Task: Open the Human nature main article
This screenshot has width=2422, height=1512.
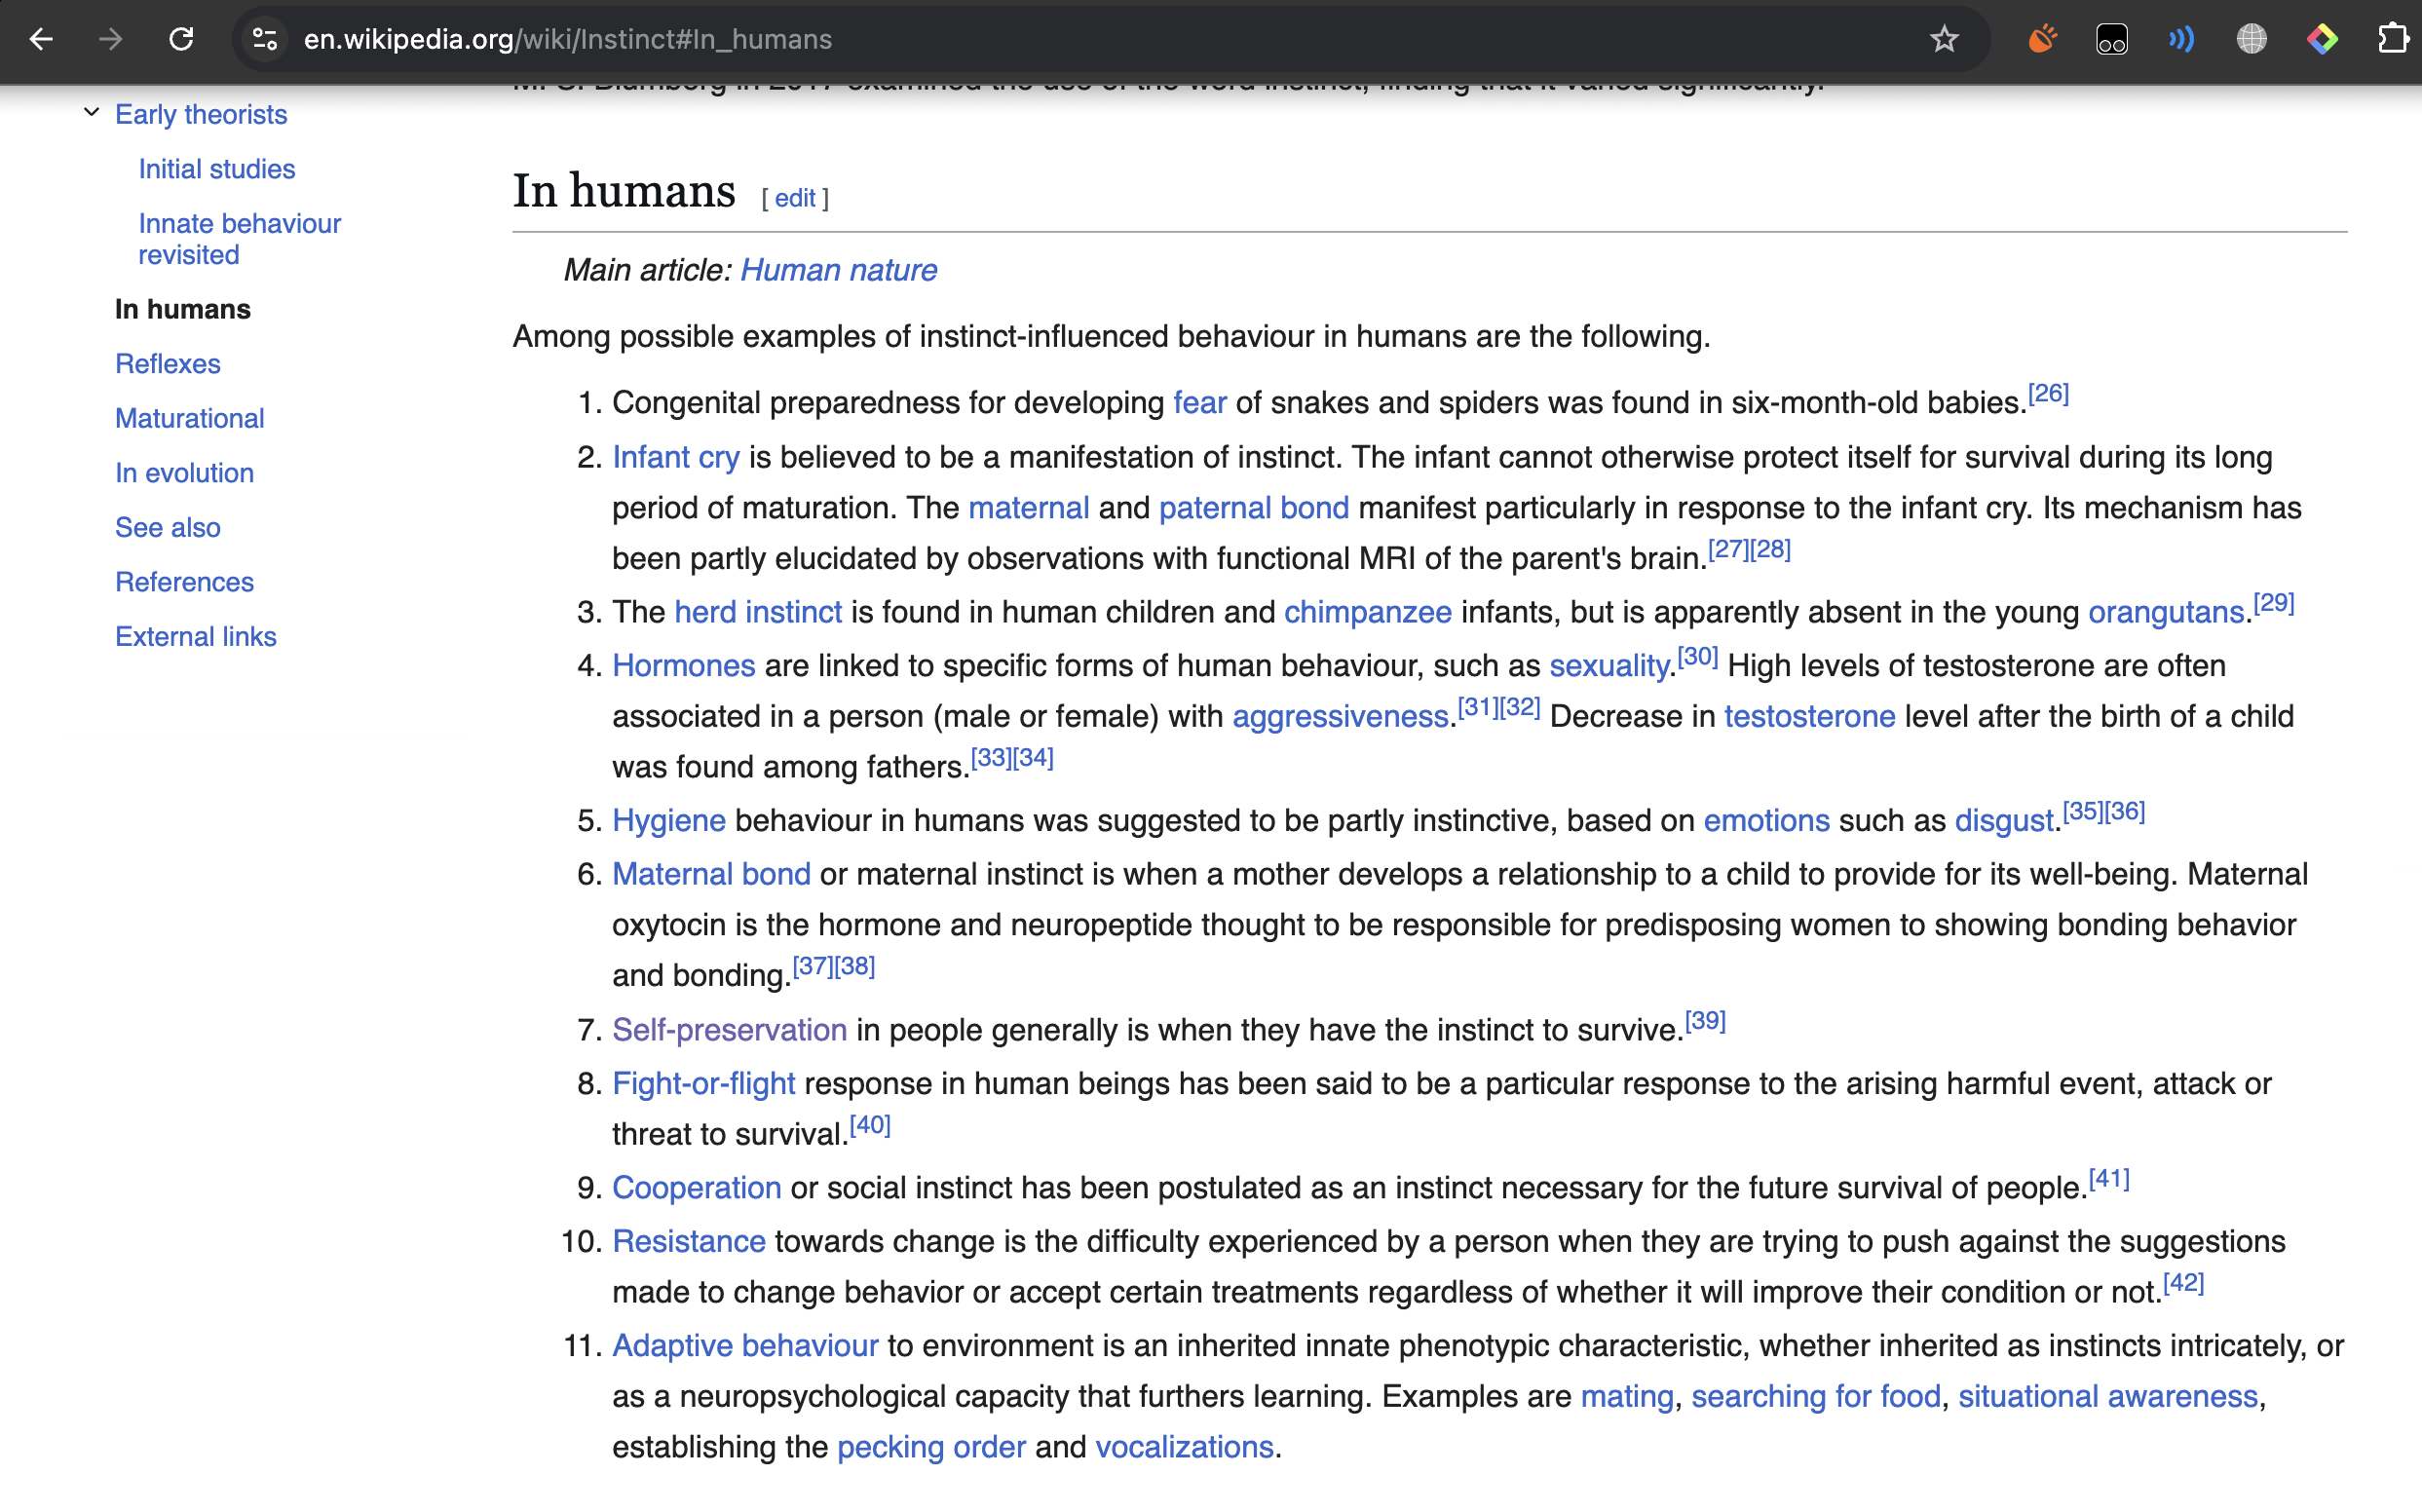Action: [838, 270]
